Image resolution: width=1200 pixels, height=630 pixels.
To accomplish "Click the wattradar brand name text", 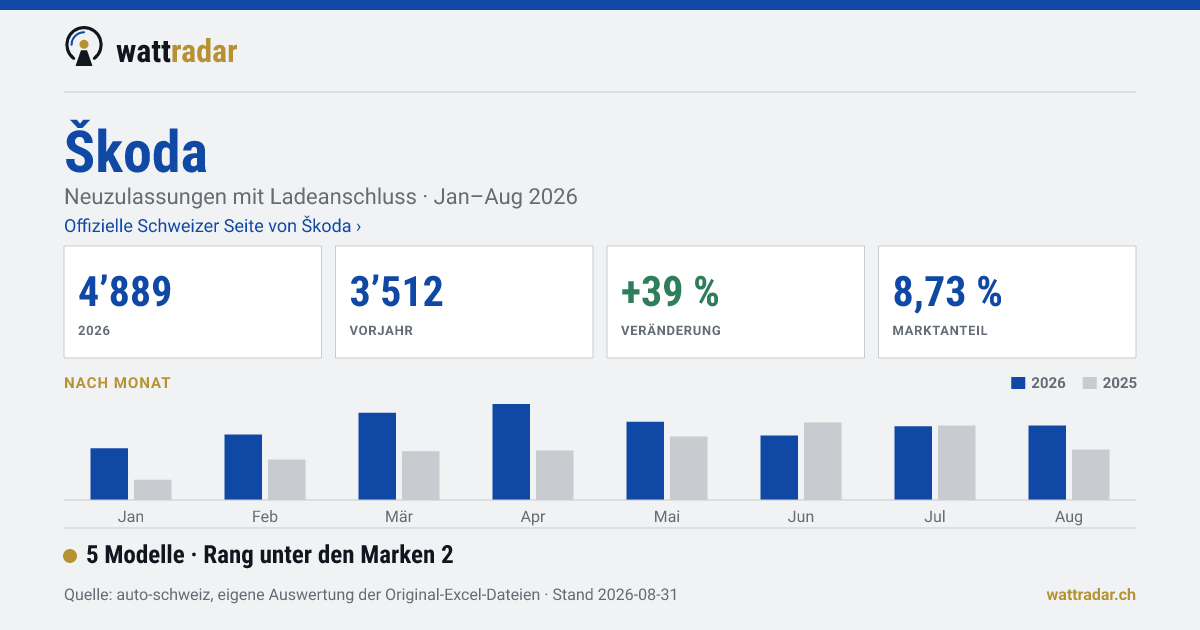I will [x=177, y=51].
